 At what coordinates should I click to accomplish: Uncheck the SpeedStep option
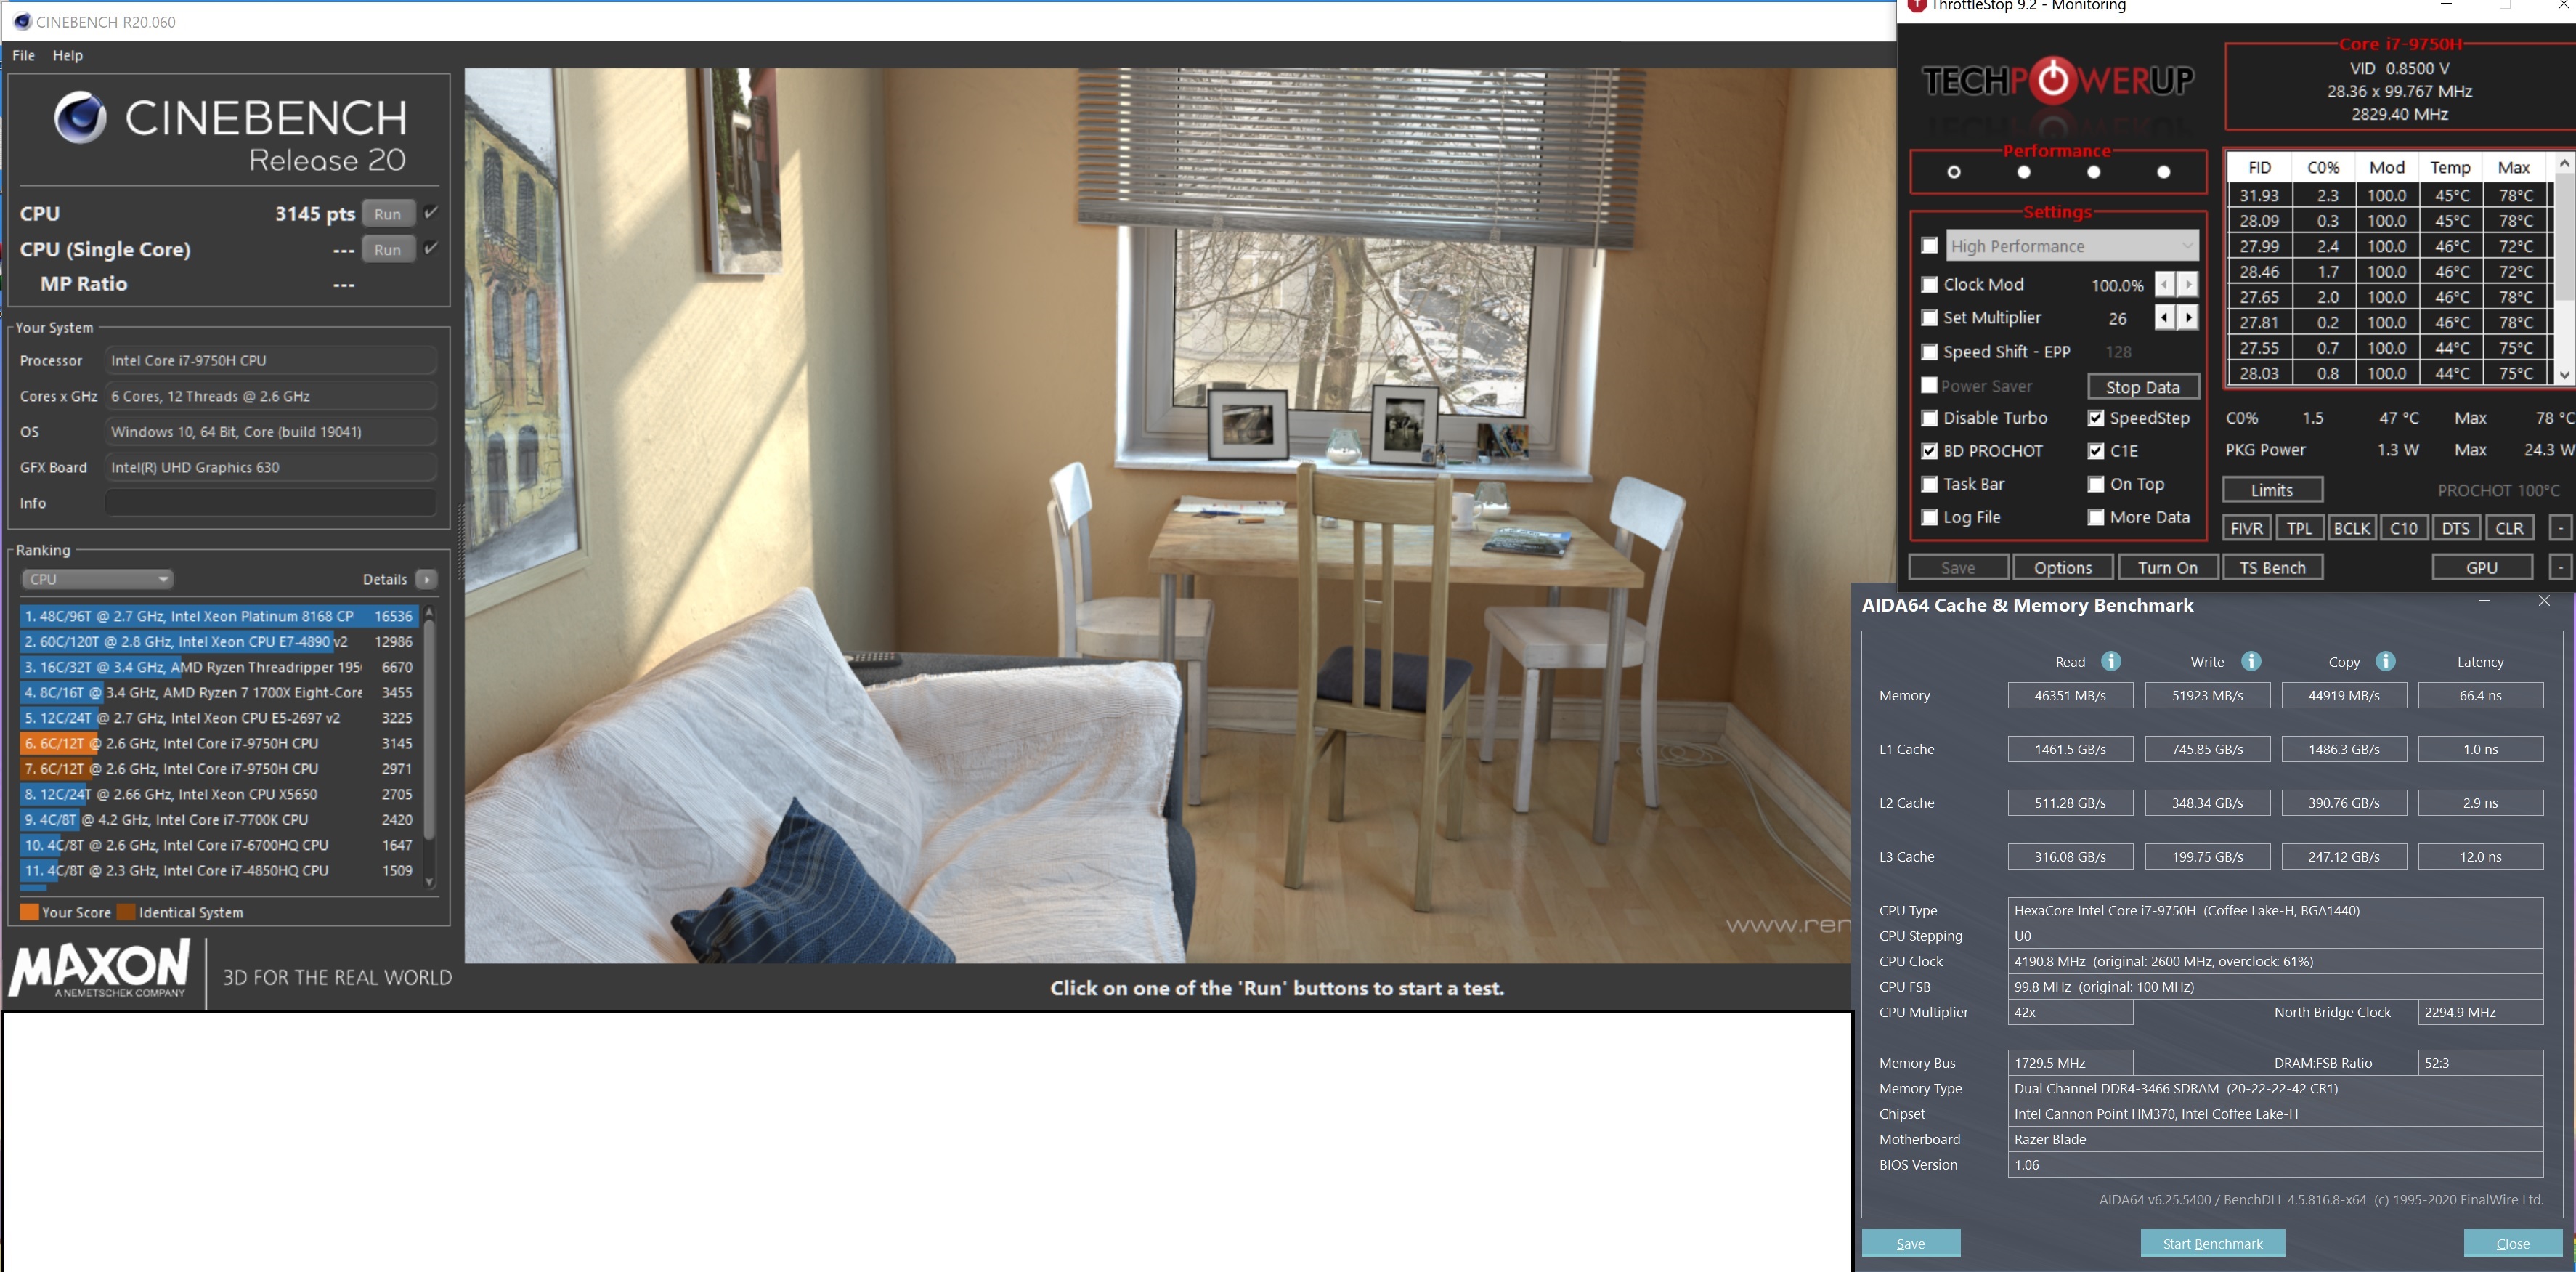coord(2096,418)
